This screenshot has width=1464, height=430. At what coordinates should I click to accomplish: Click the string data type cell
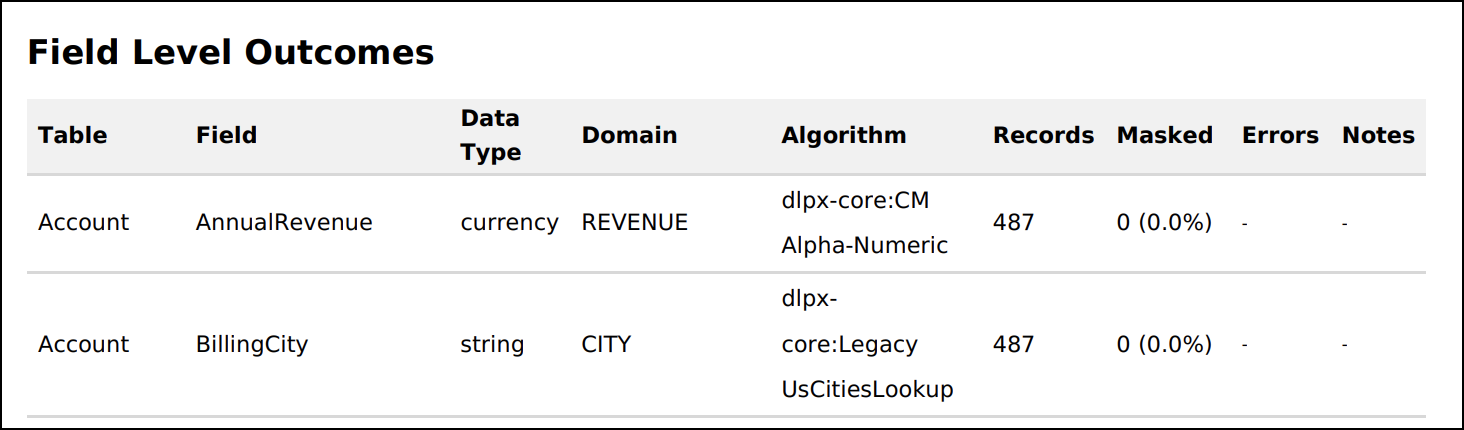coord(492,345)
